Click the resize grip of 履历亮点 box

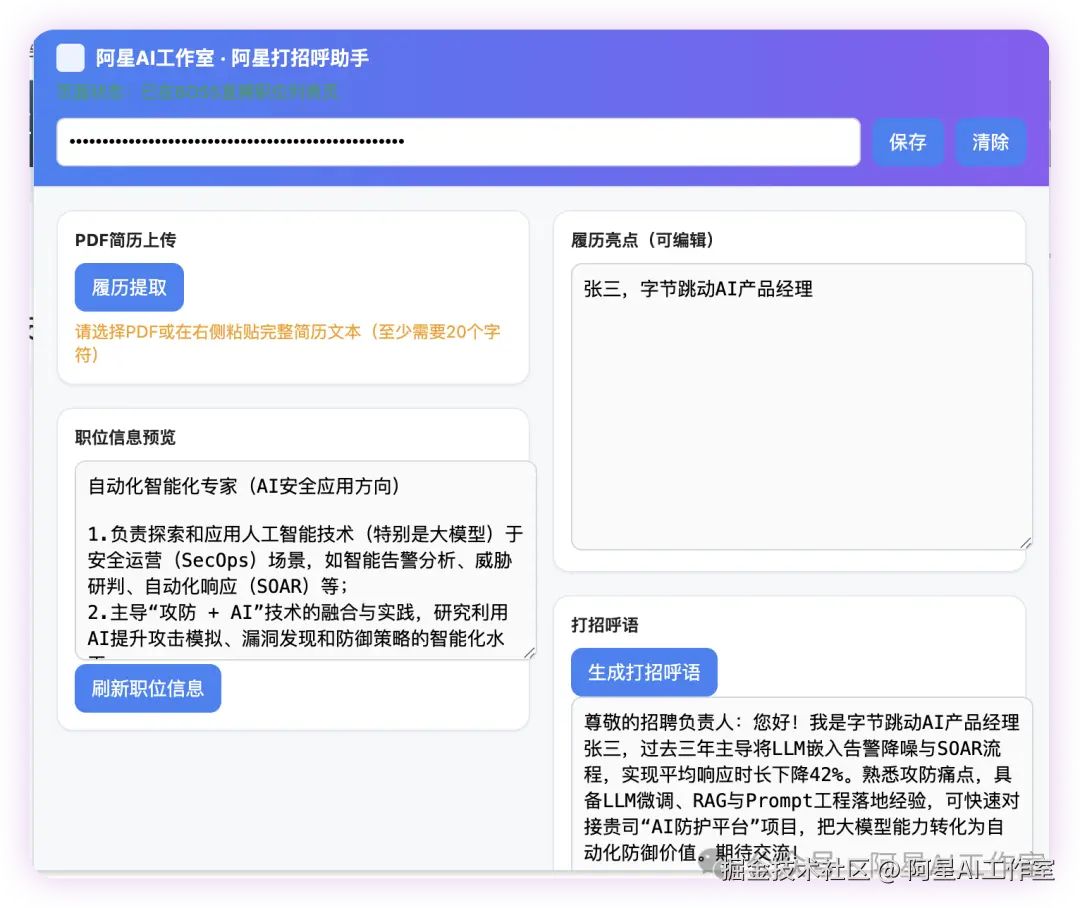click(1026, 541)
